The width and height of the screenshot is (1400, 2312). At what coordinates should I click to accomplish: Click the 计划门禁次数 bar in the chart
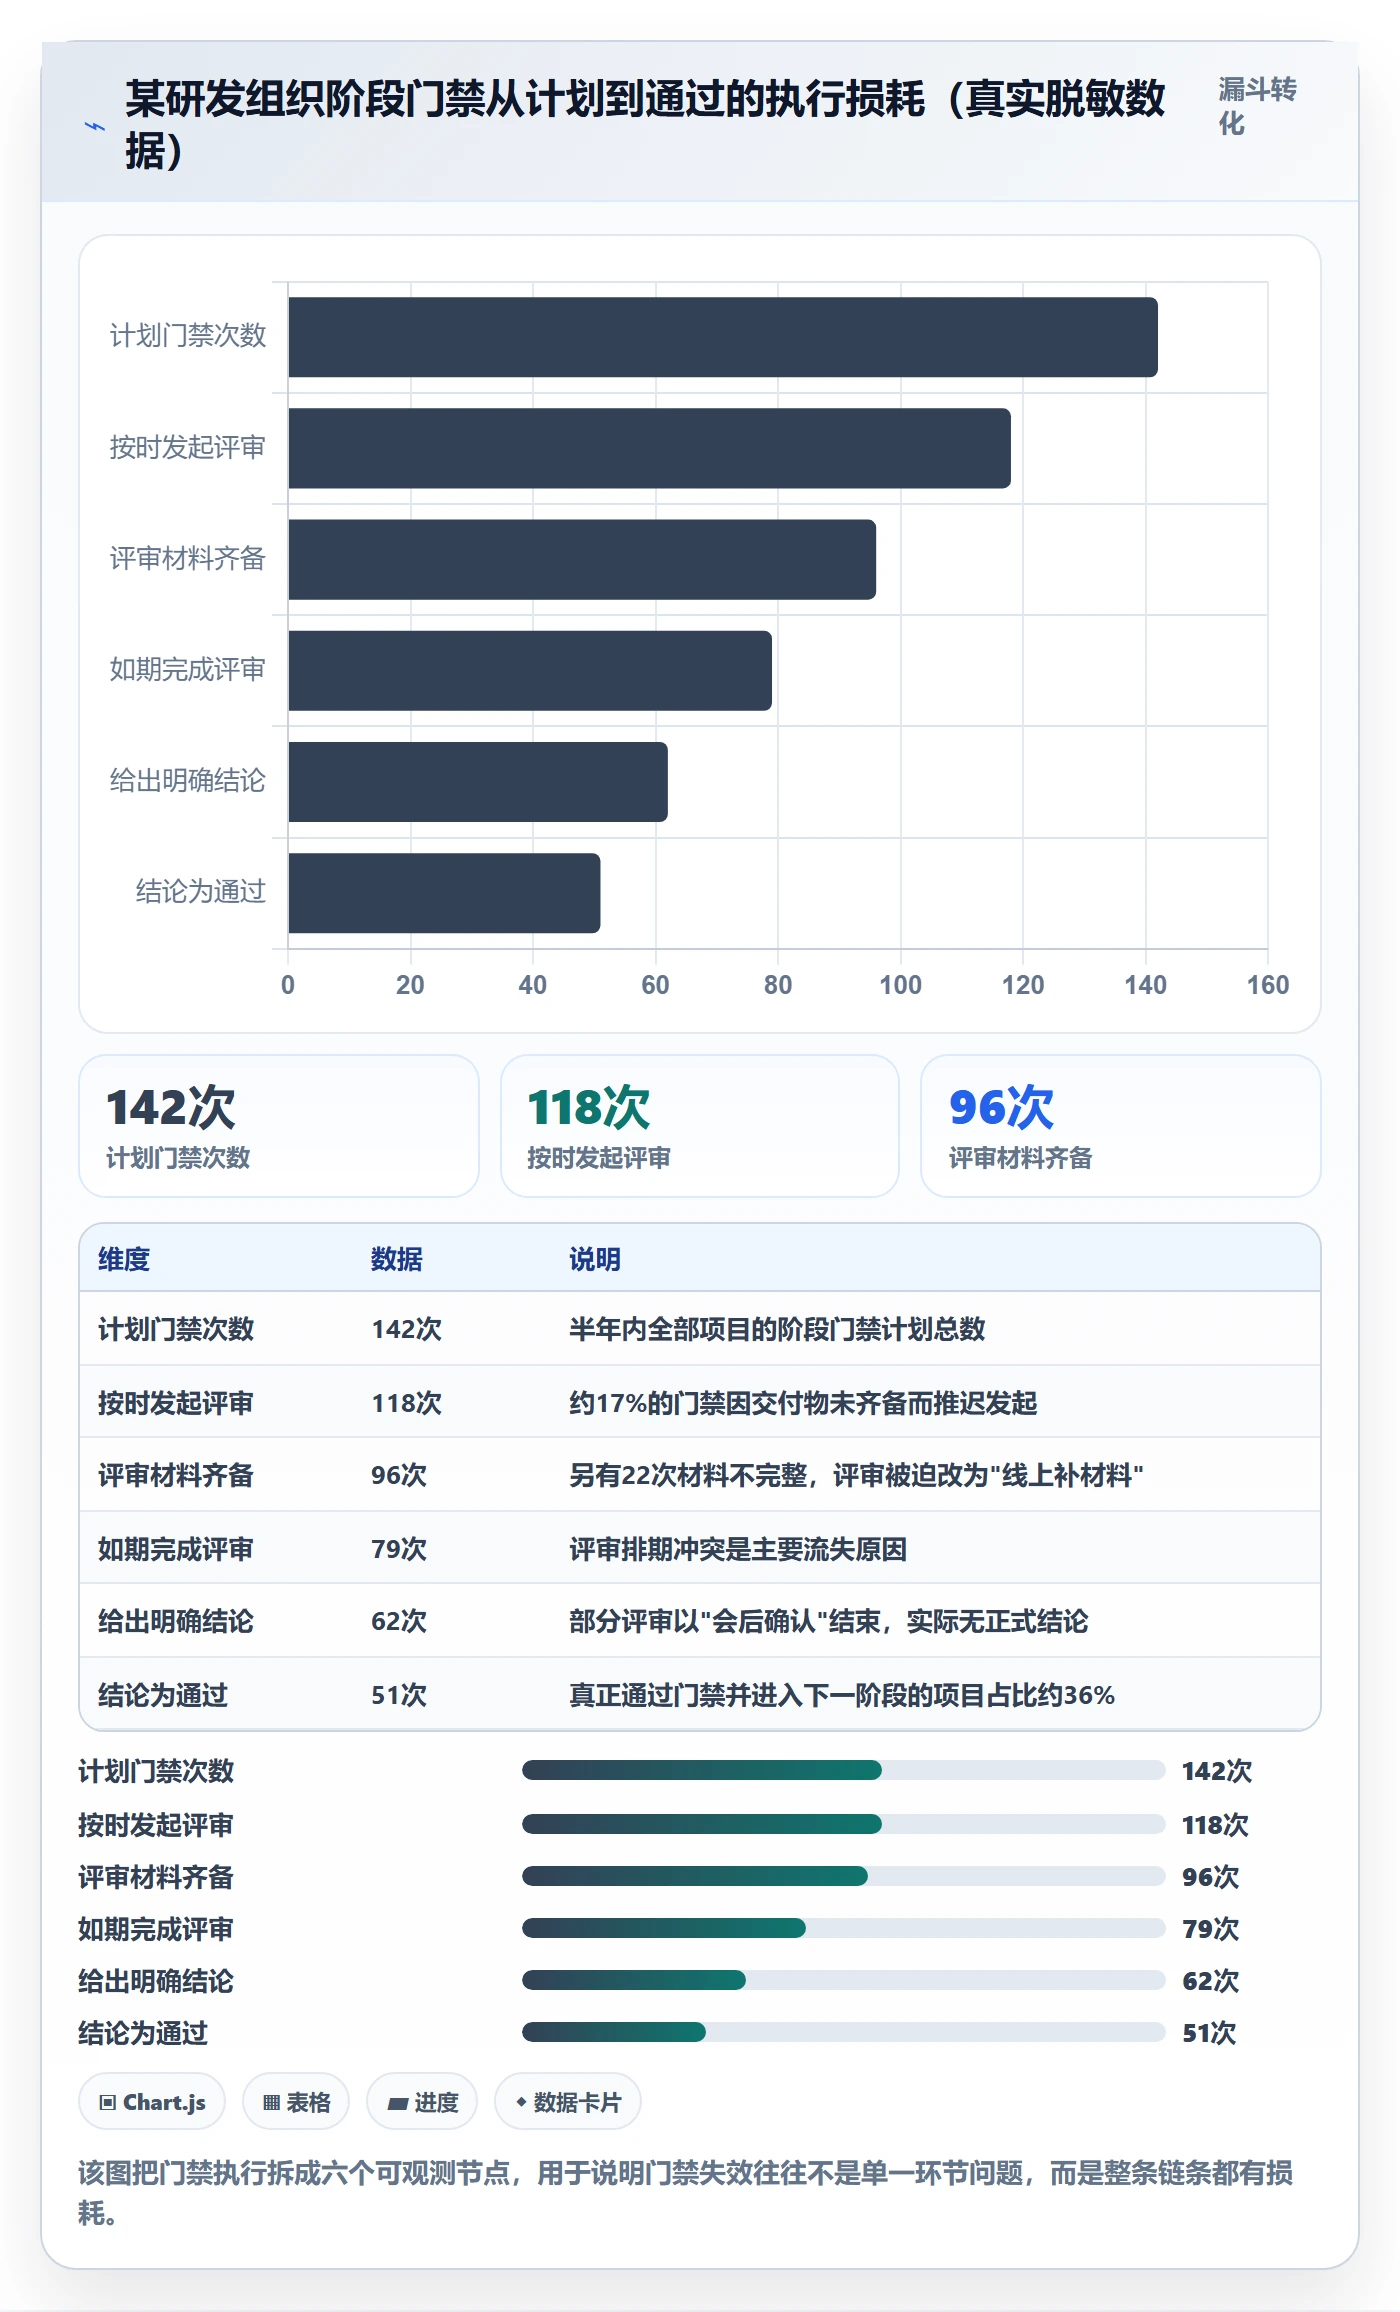723,337
